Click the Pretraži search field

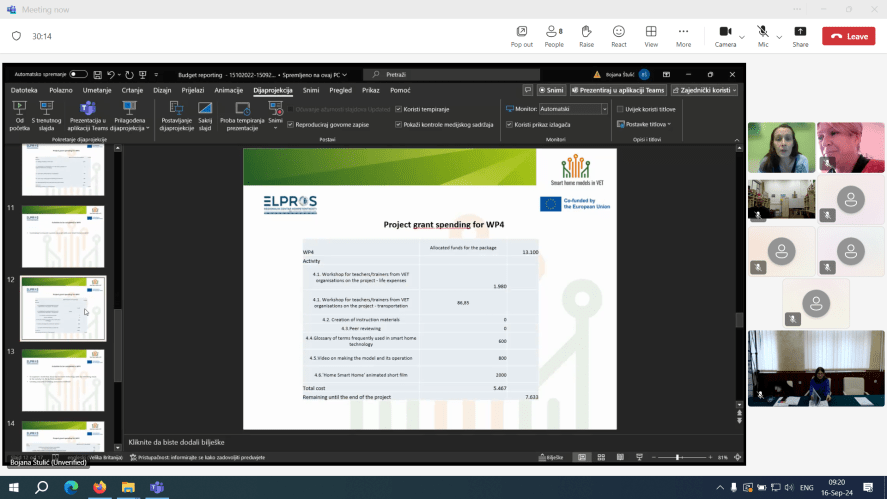point(451,74)
